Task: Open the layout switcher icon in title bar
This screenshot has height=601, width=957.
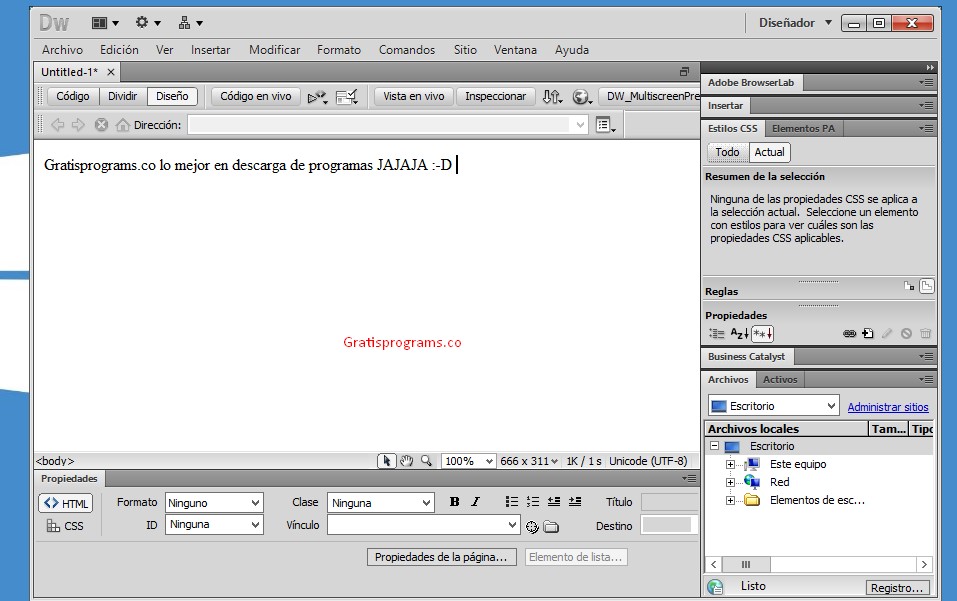Action: click(104, 23)
